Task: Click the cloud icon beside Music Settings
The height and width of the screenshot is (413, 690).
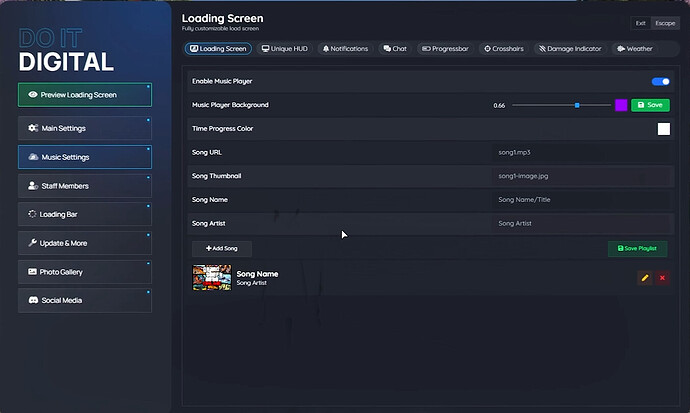Action: [x=33, y=157]
